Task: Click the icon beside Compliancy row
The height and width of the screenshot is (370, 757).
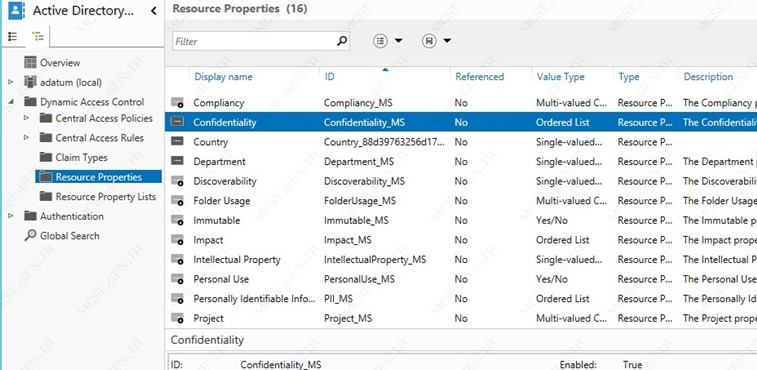Action: 178,103
